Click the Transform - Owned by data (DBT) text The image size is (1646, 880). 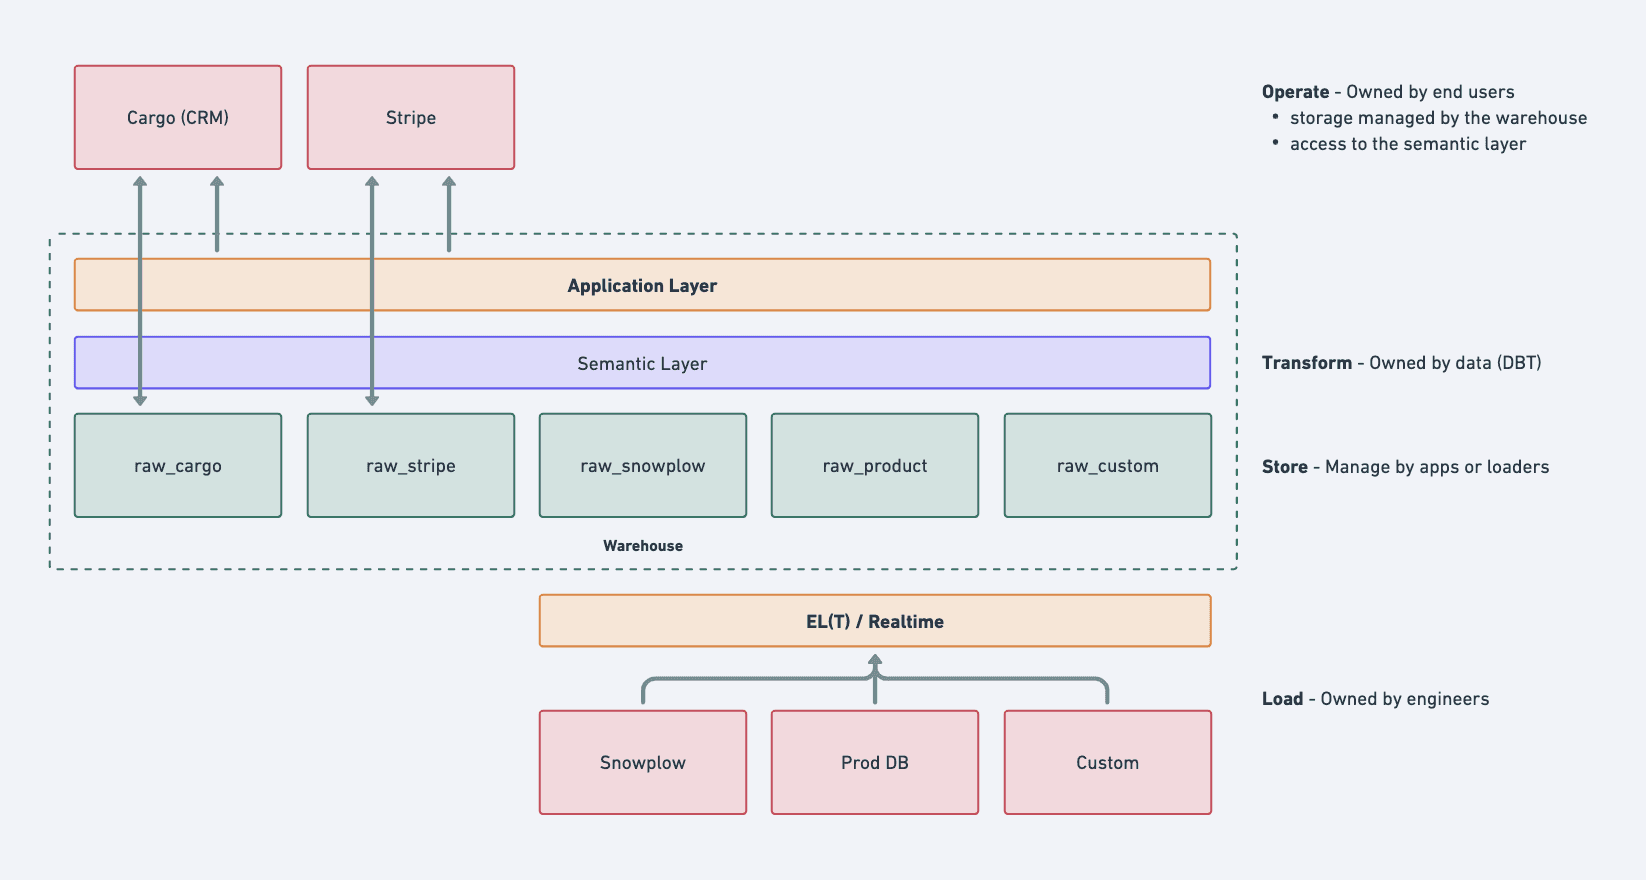point(1401,363)
